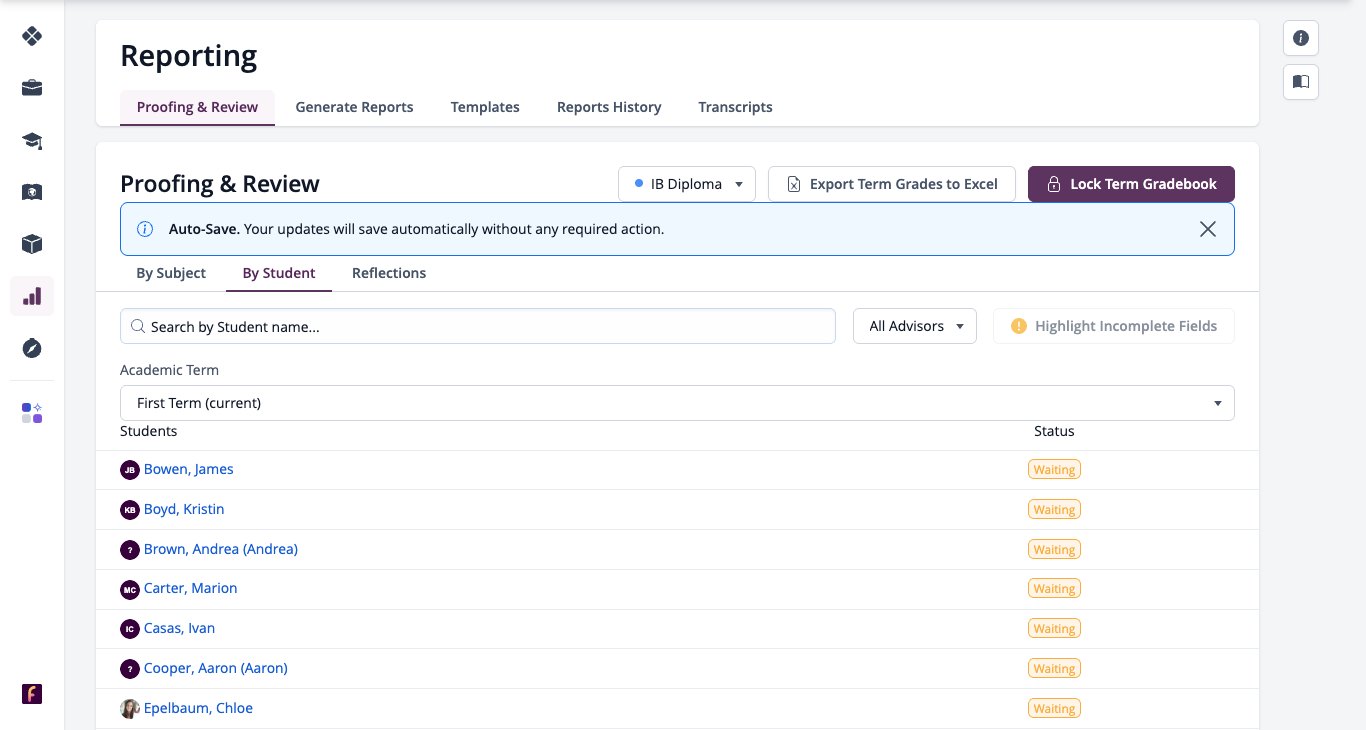Open the compass icon in sidebar

[32, 348]
